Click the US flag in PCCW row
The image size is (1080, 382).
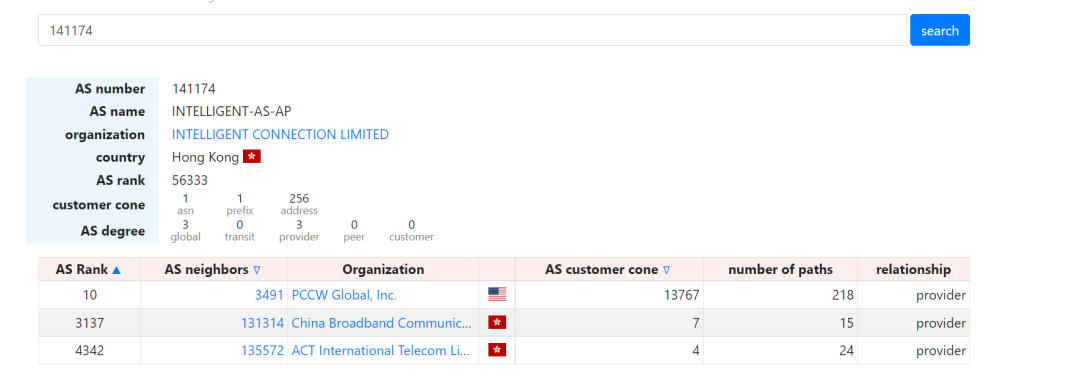point(497,295)
